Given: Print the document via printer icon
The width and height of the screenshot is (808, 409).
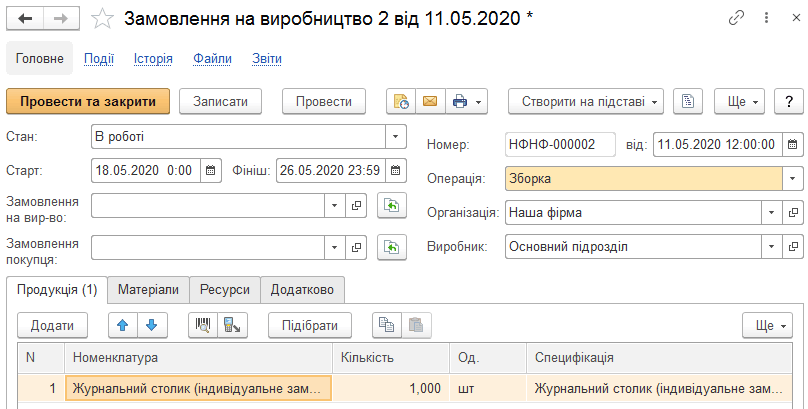Looking at the screenshot, I should 460,101.
